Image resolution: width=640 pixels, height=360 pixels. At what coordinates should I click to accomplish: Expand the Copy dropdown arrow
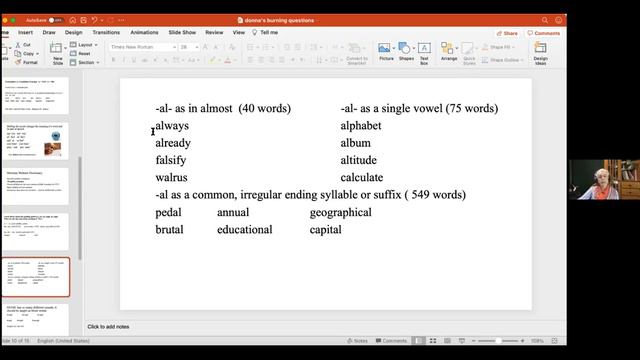38,53
